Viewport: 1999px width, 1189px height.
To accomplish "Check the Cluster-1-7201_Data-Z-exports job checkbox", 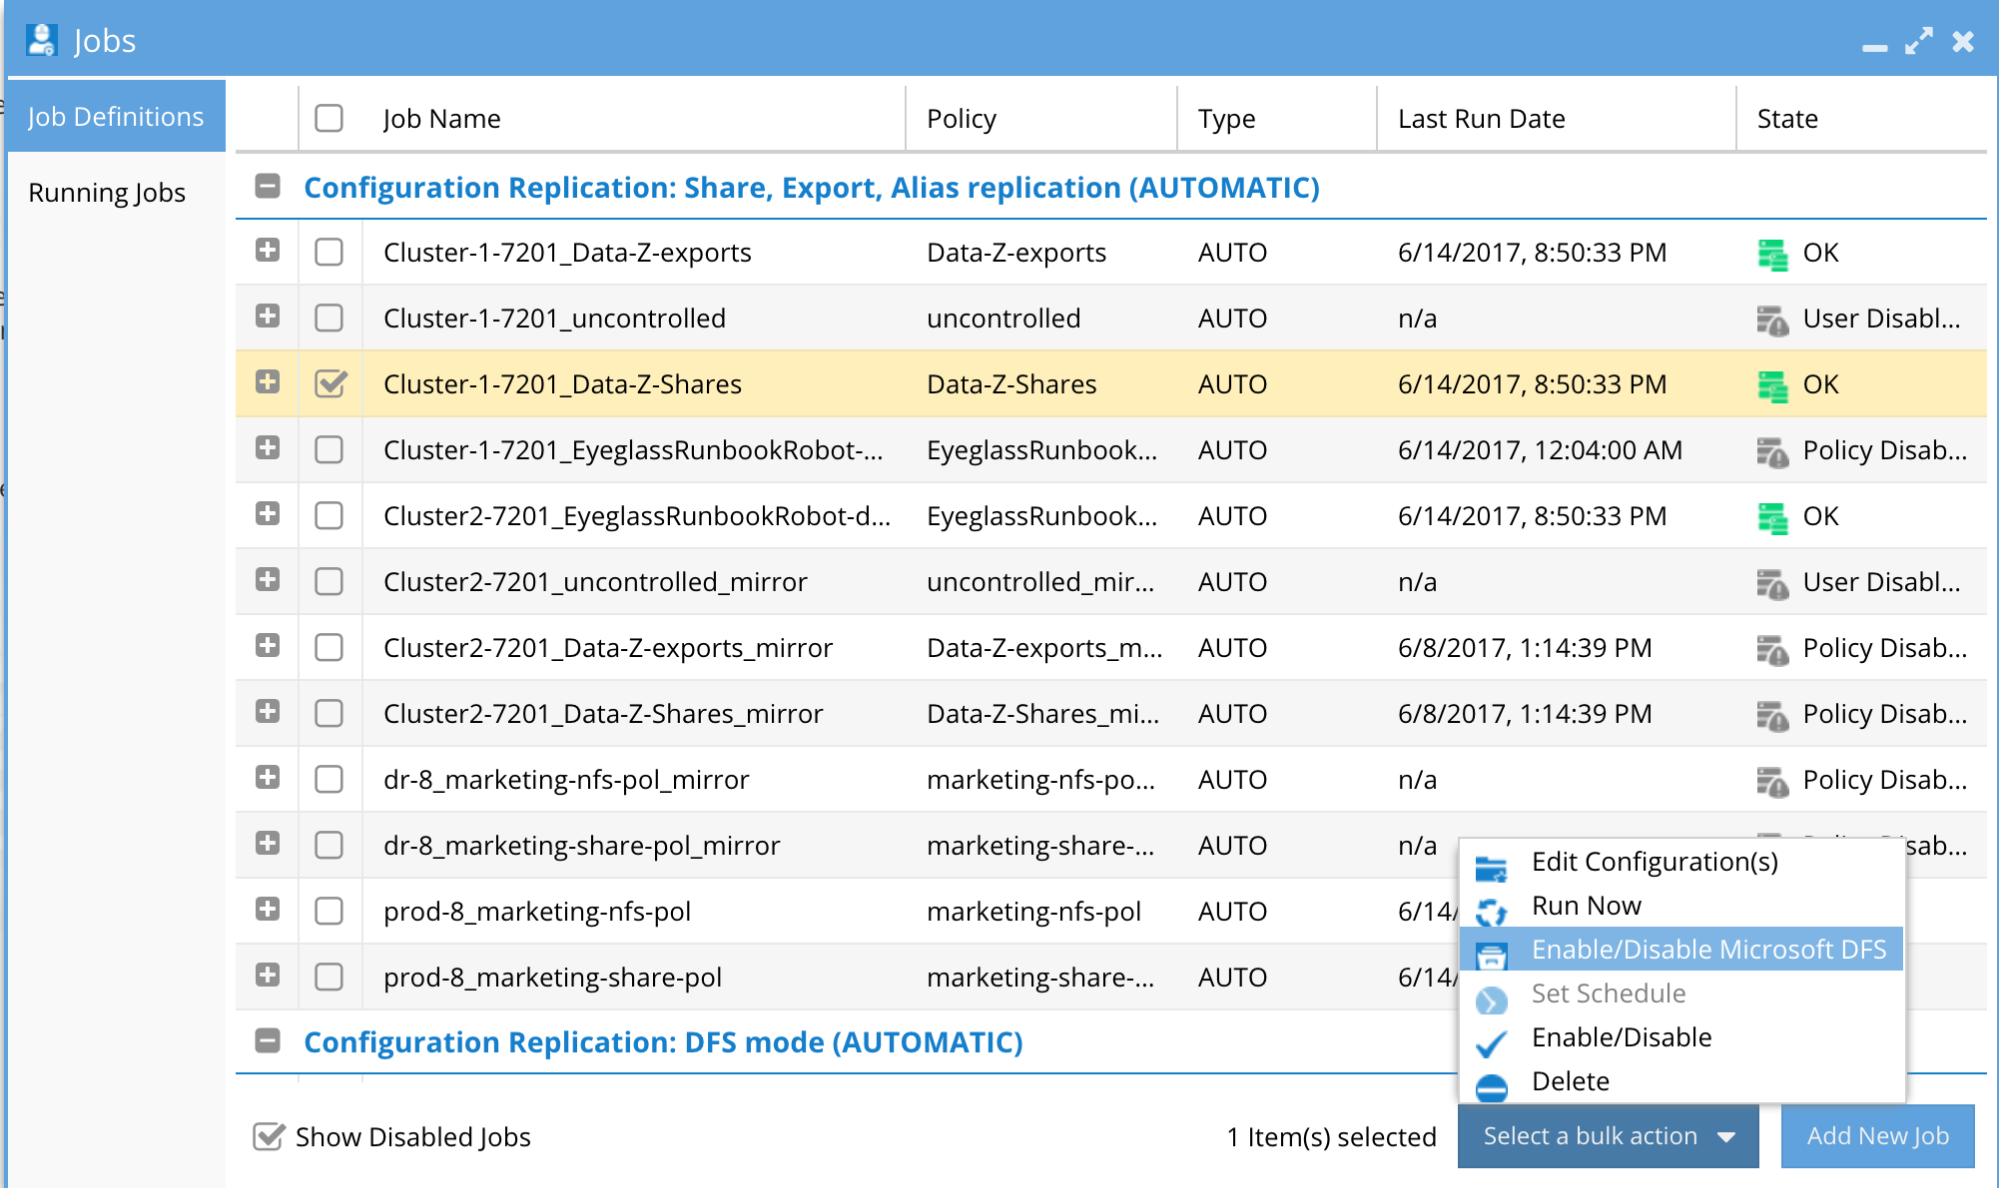I will pyautogui.click(x=329, y=252).
